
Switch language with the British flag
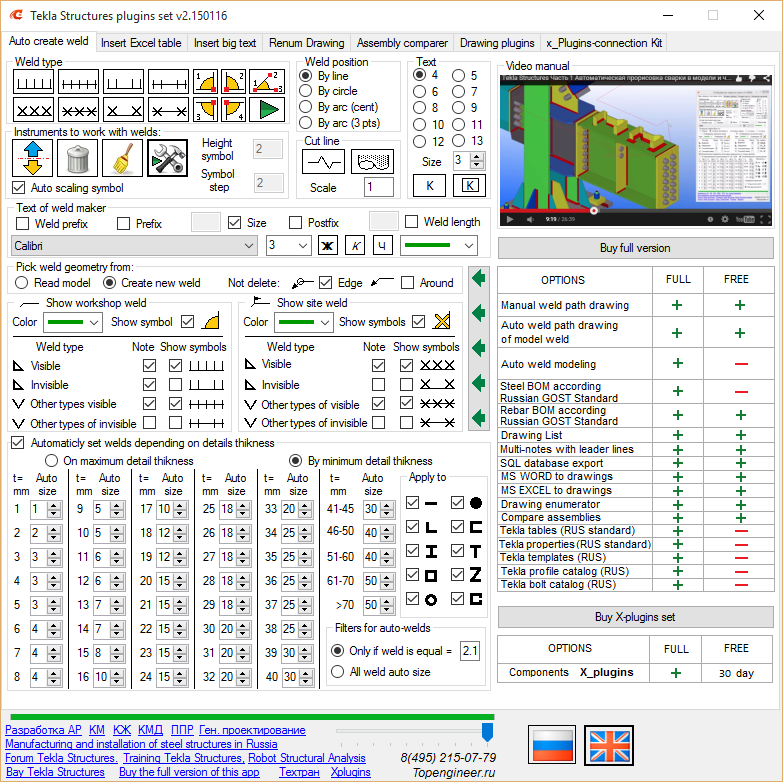[x=609, y=747]
